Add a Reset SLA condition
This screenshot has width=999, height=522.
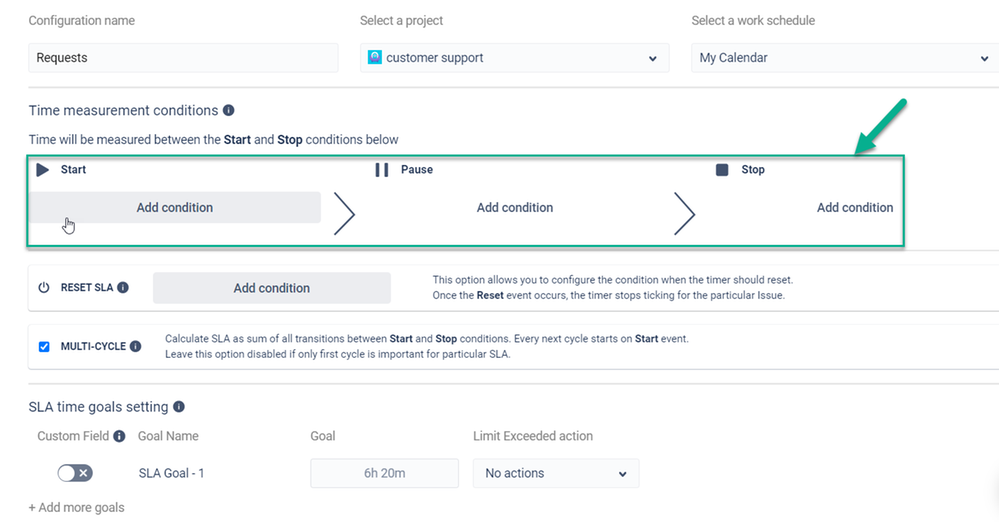(x=272, y=288)
